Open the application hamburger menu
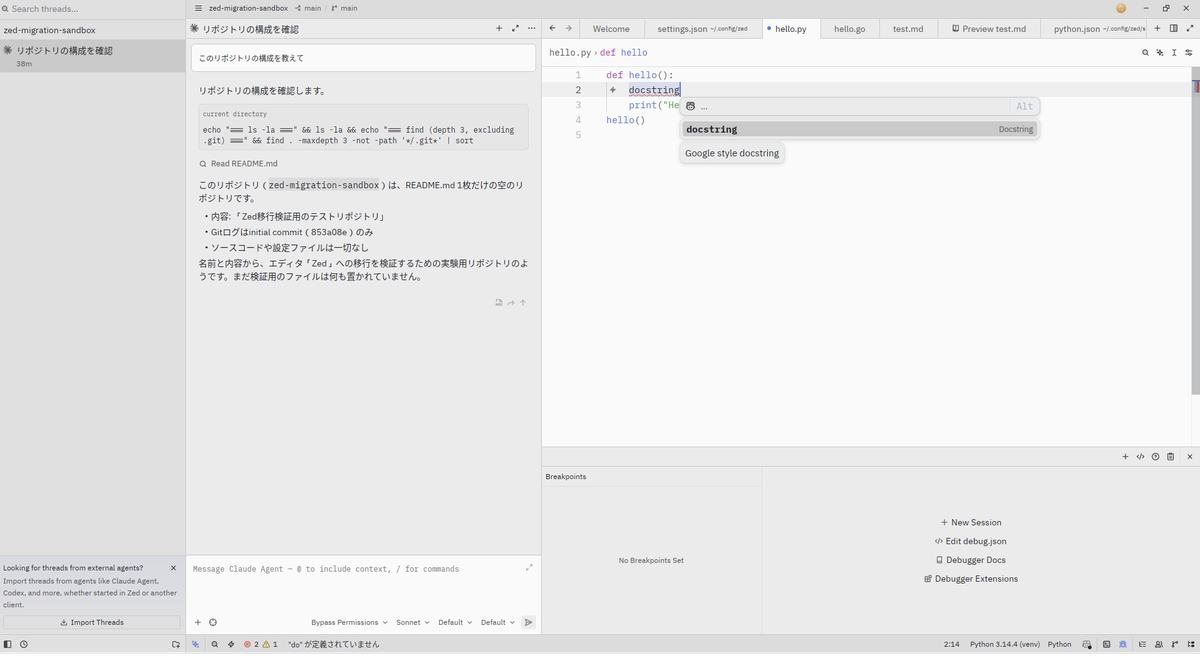 198,8
